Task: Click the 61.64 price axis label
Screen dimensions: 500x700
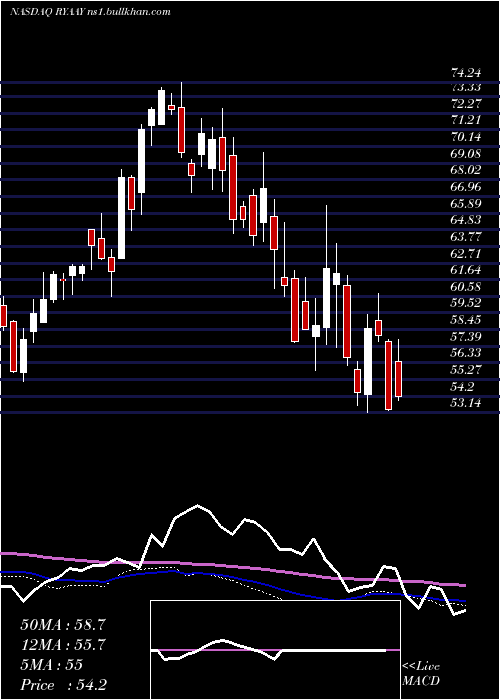Action: (466, 270)
